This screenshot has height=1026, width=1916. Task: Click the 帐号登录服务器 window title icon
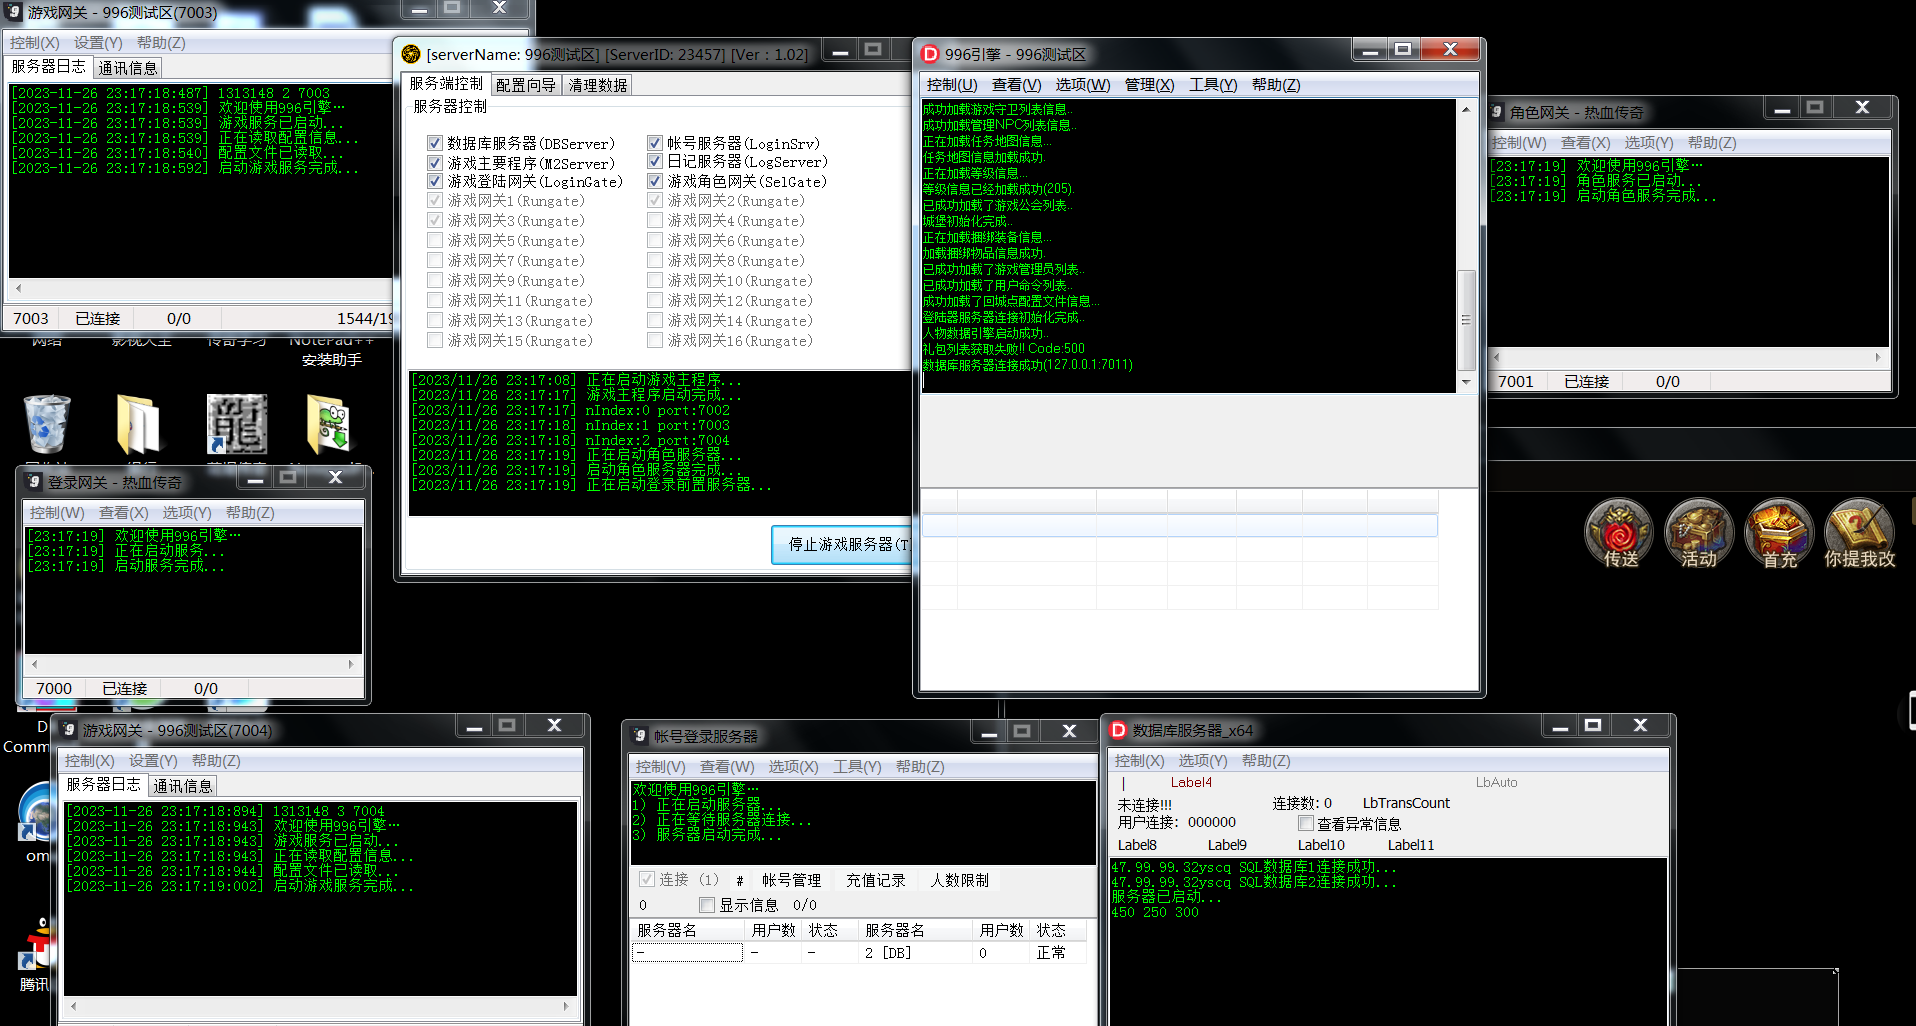[x=640, y=736]
